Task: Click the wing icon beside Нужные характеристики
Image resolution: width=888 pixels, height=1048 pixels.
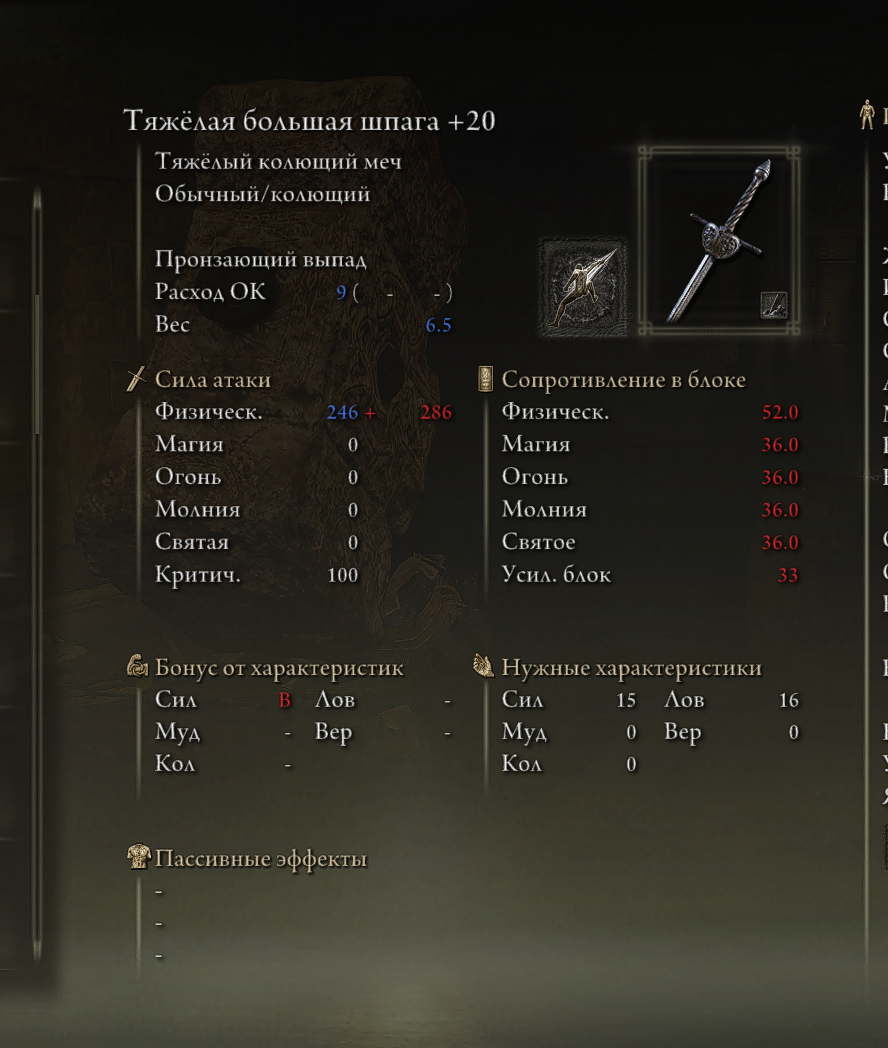Action: point(483,666)
